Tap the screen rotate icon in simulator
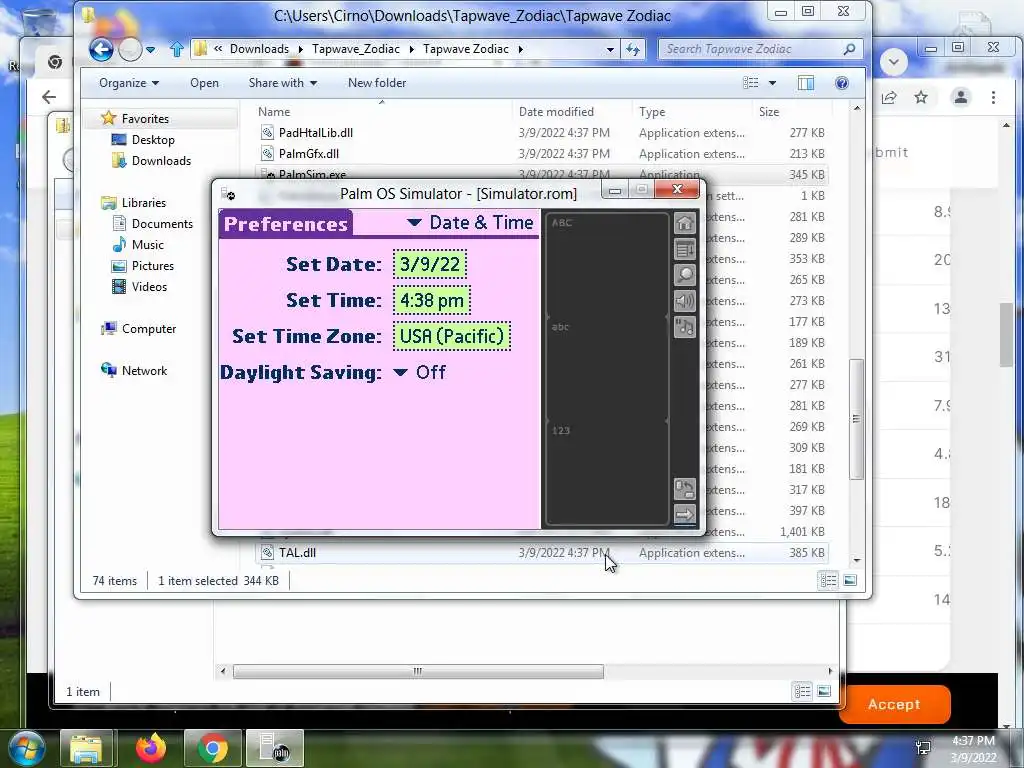The width and height of the screenshot is (1024, 768). pyautogui.click(x=684, y=488)
